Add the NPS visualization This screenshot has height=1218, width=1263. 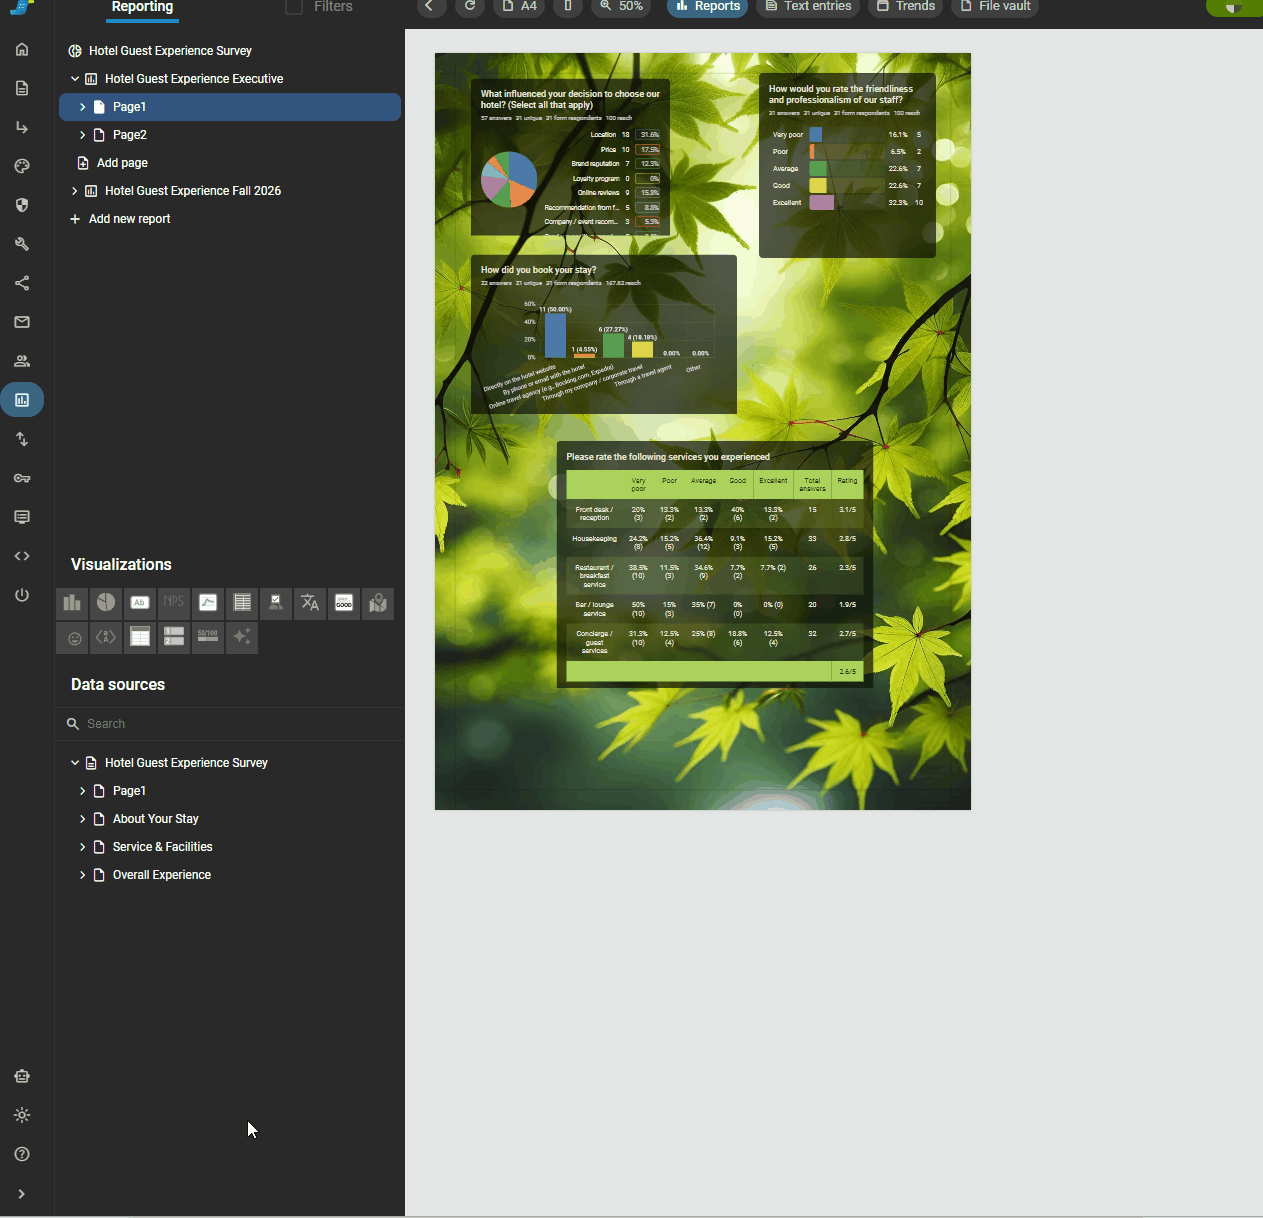pos(174,603)
